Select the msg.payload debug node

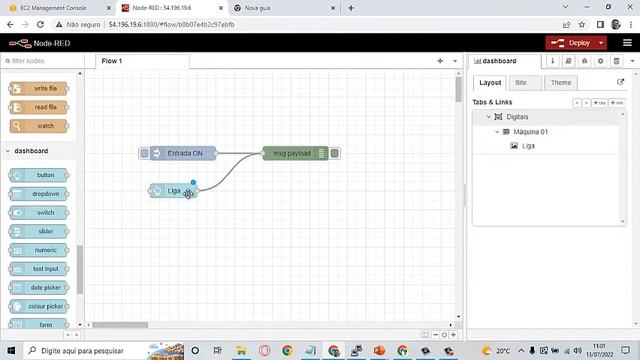pos(295,153)
